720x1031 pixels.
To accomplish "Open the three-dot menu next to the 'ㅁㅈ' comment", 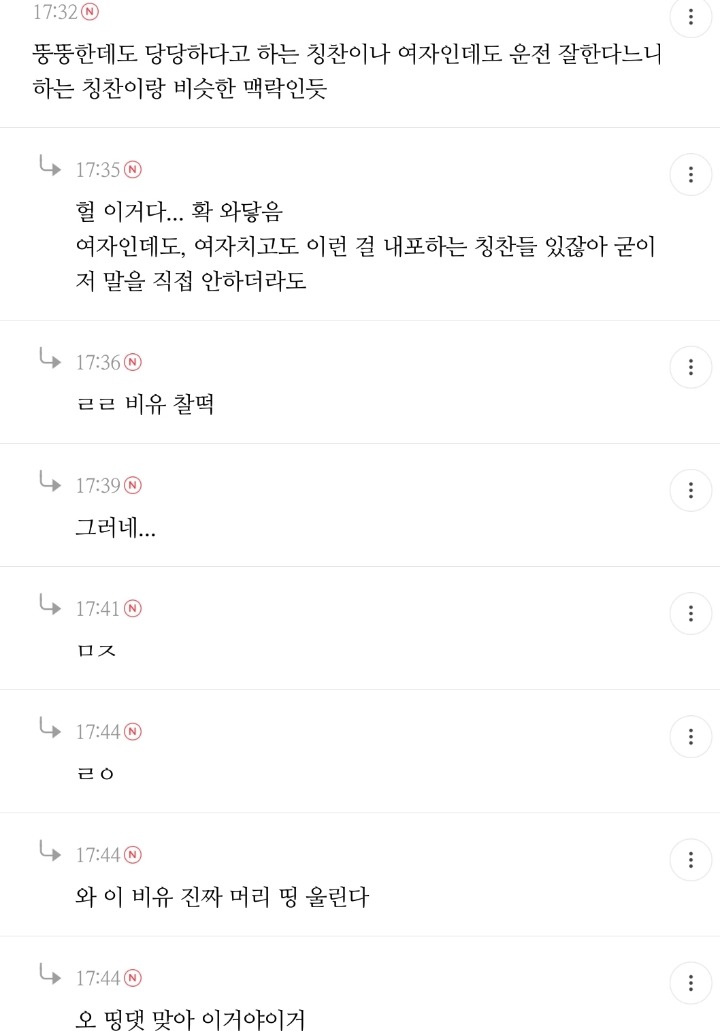I will coord(691,613).
